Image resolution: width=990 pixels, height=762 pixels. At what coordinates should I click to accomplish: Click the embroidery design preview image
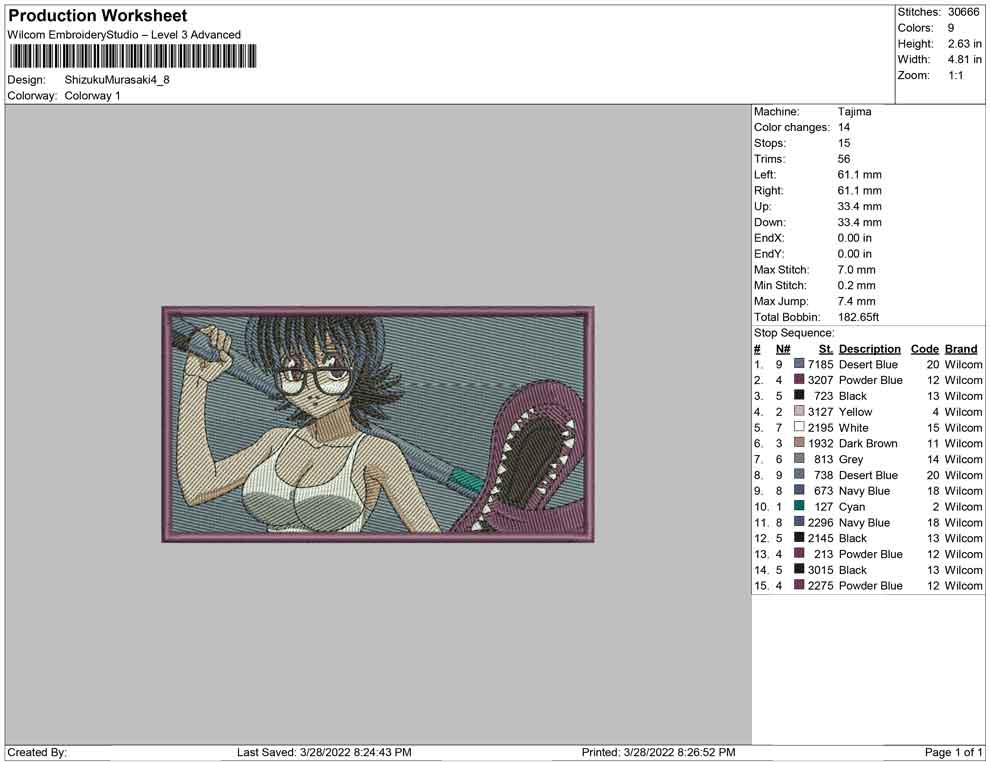(378, 424)
